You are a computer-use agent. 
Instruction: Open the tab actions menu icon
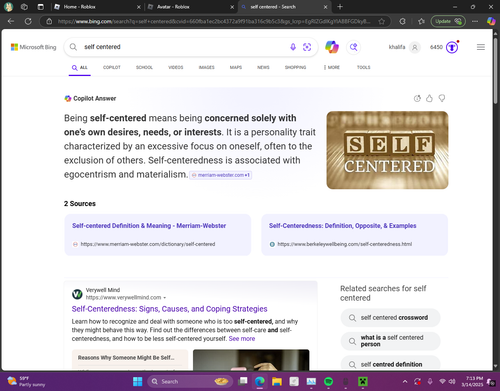point(40,7)
